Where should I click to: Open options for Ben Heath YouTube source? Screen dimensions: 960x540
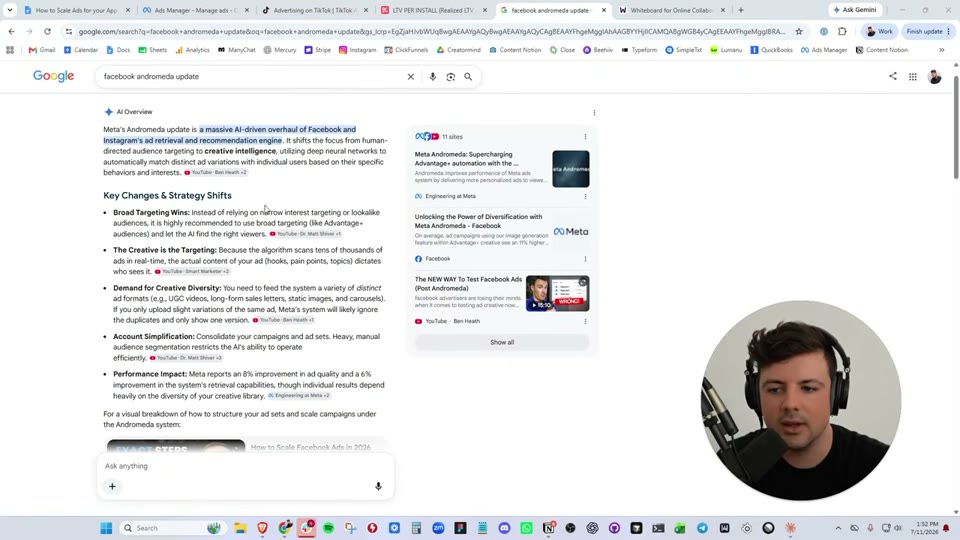(x=585, y=321)
